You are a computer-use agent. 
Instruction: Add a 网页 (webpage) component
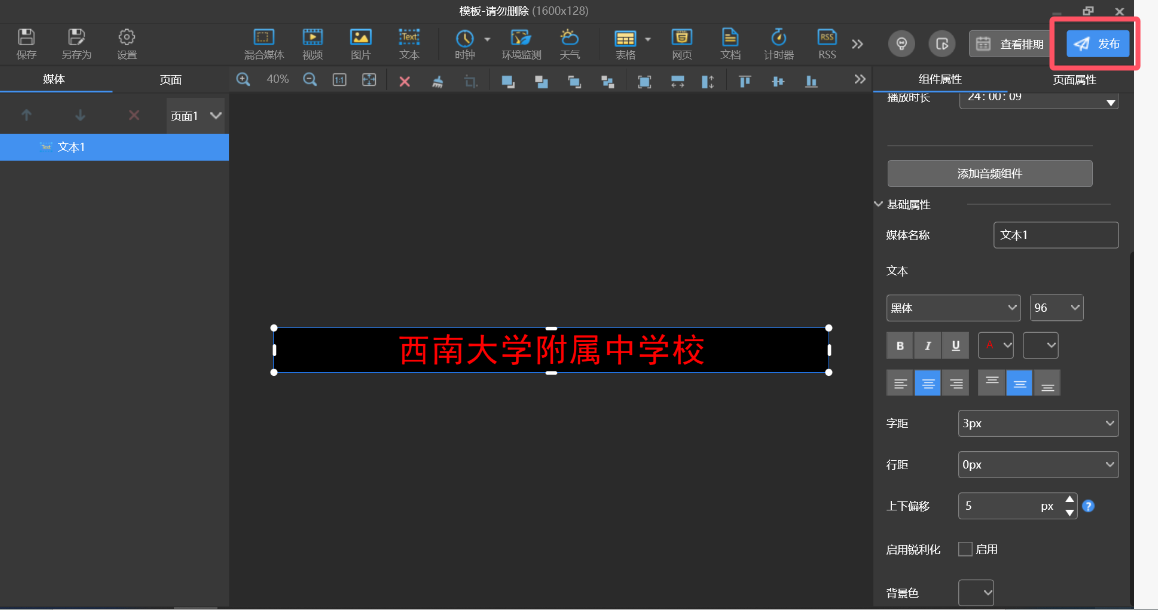tap(682, 43)
